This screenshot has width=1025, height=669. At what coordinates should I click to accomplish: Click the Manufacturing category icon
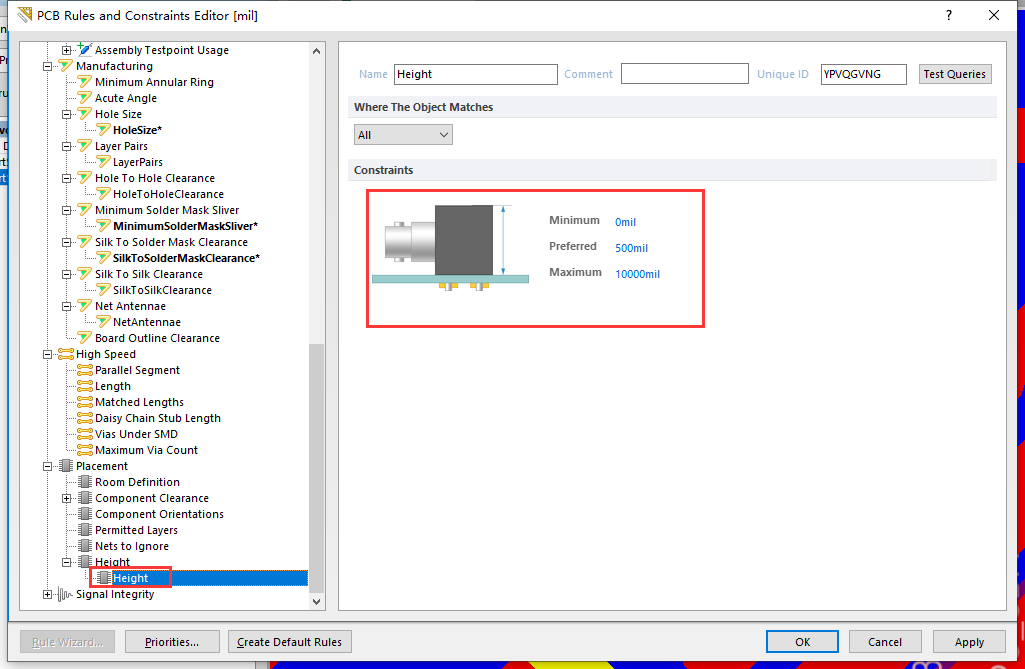click(x=65, y=66)
